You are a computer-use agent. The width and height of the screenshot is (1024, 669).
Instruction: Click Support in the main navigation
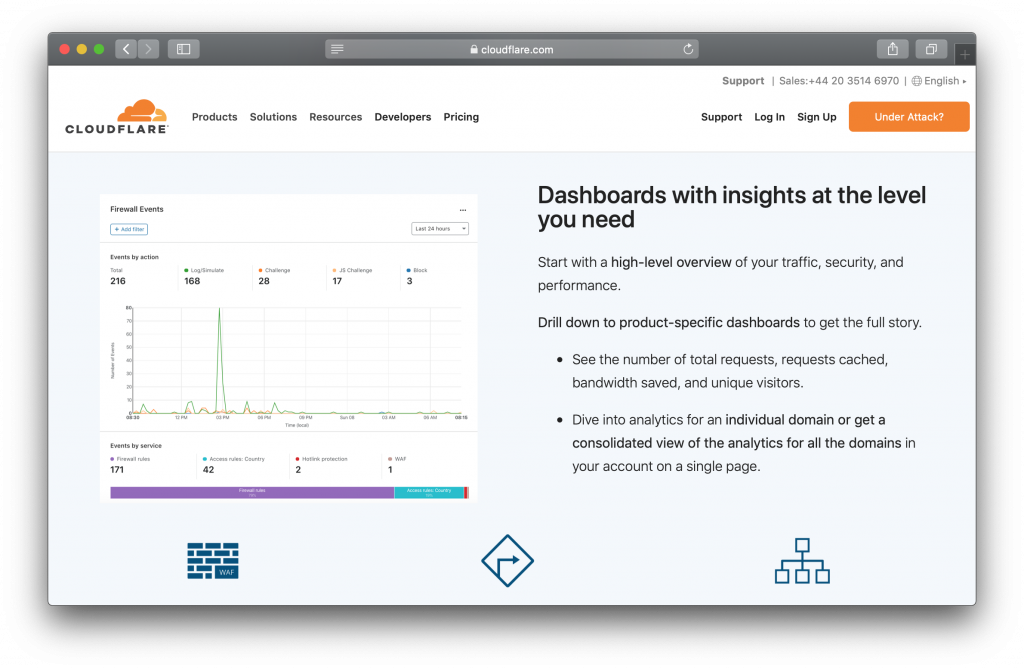[x=722, y=117]
